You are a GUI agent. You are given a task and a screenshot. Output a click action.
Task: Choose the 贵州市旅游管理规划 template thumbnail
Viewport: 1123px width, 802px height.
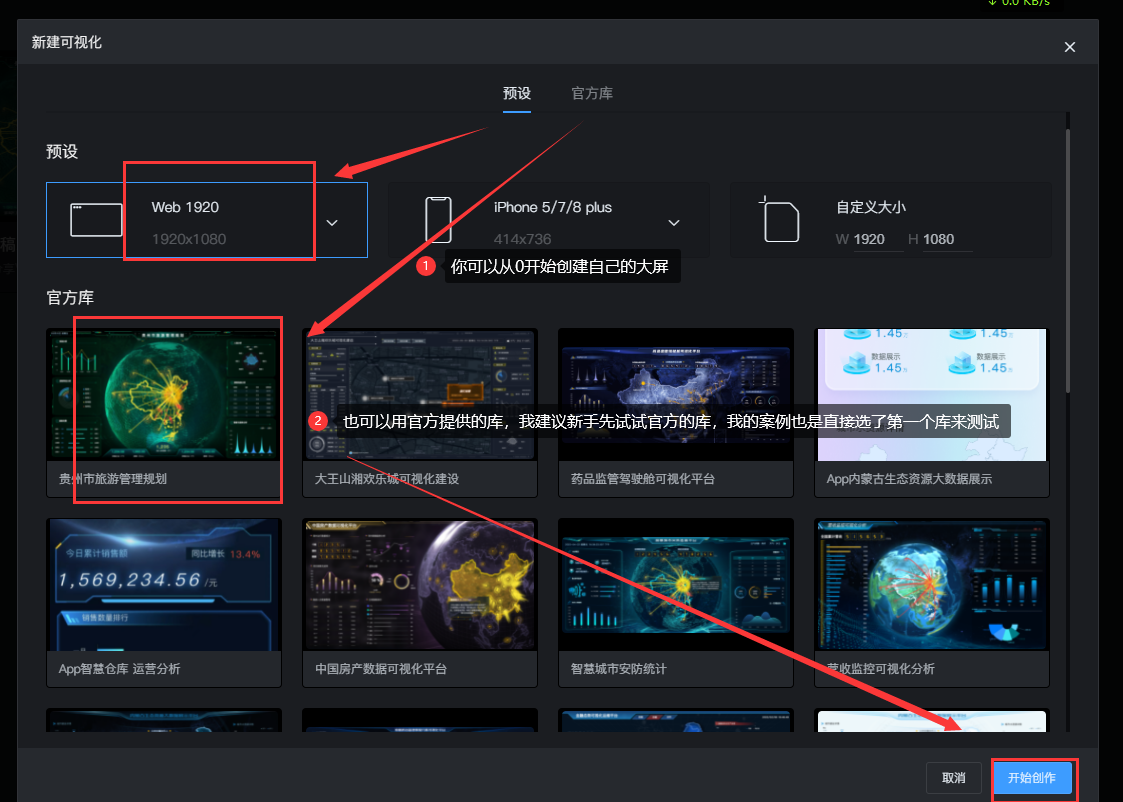164,395
